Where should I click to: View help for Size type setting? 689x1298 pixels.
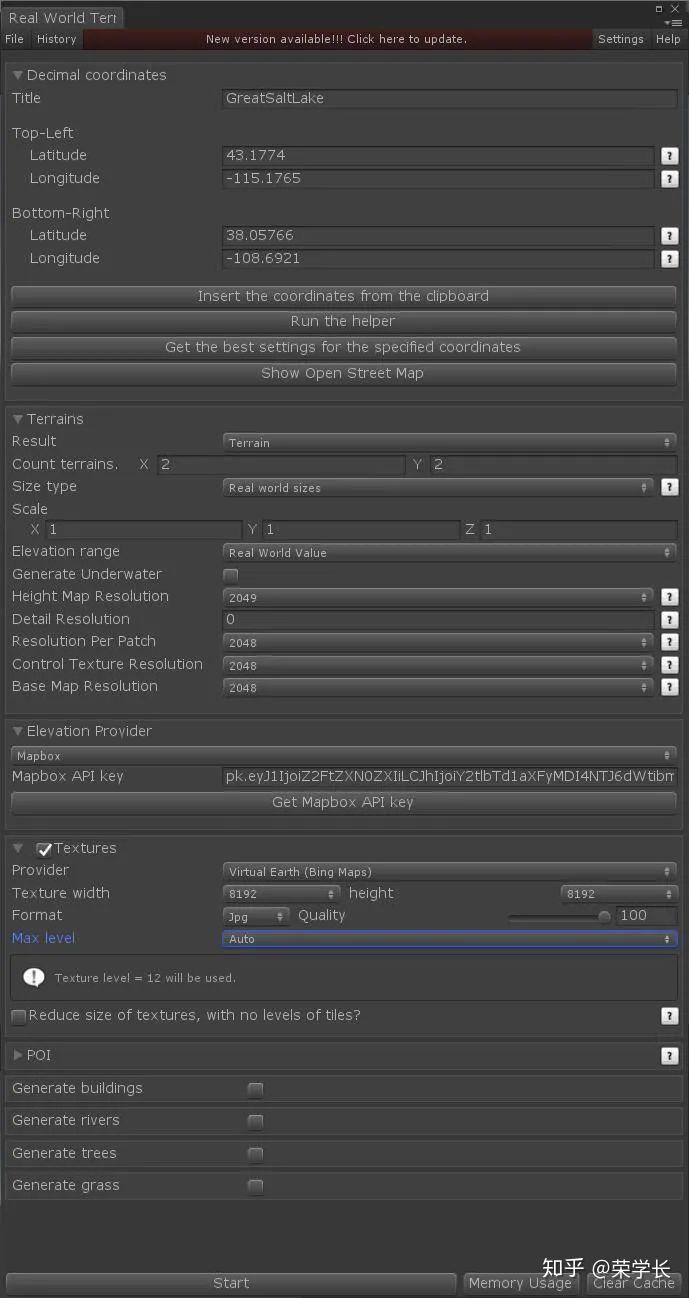670,487
